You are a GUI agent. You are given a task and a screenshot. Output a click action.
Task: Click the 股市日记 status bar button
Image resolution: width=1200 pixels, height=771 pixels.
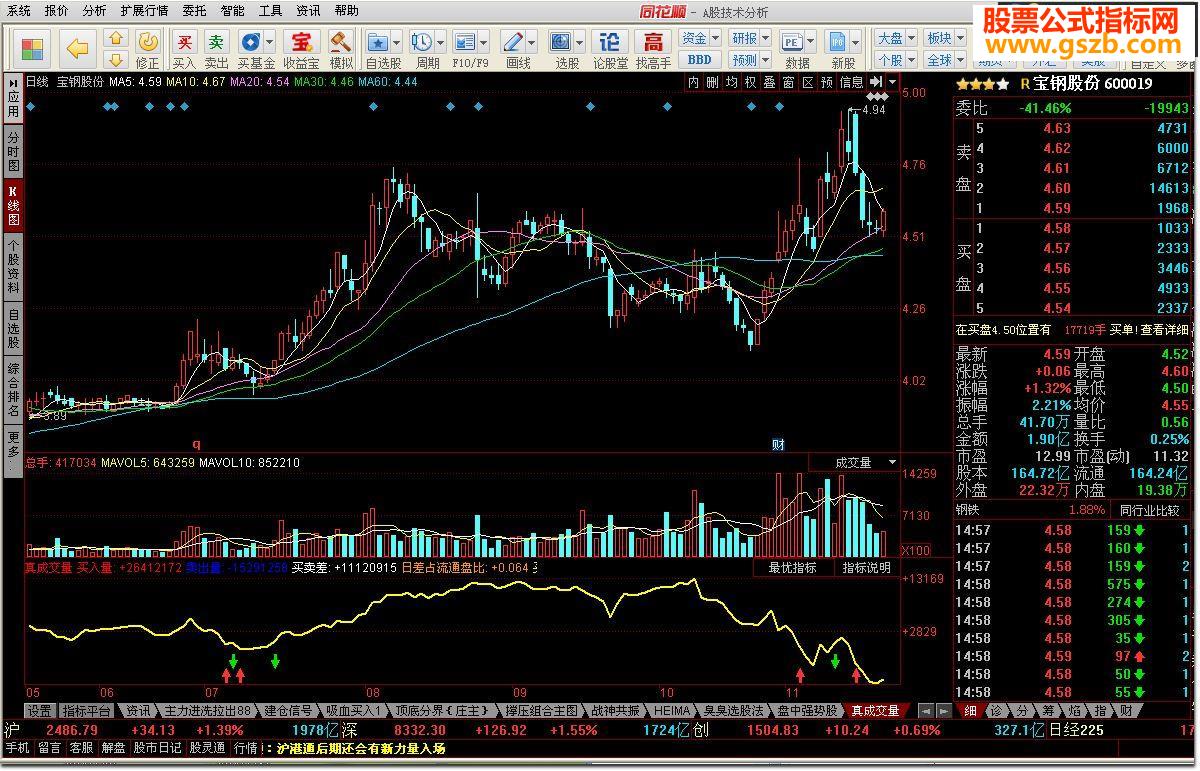(157, 748)
